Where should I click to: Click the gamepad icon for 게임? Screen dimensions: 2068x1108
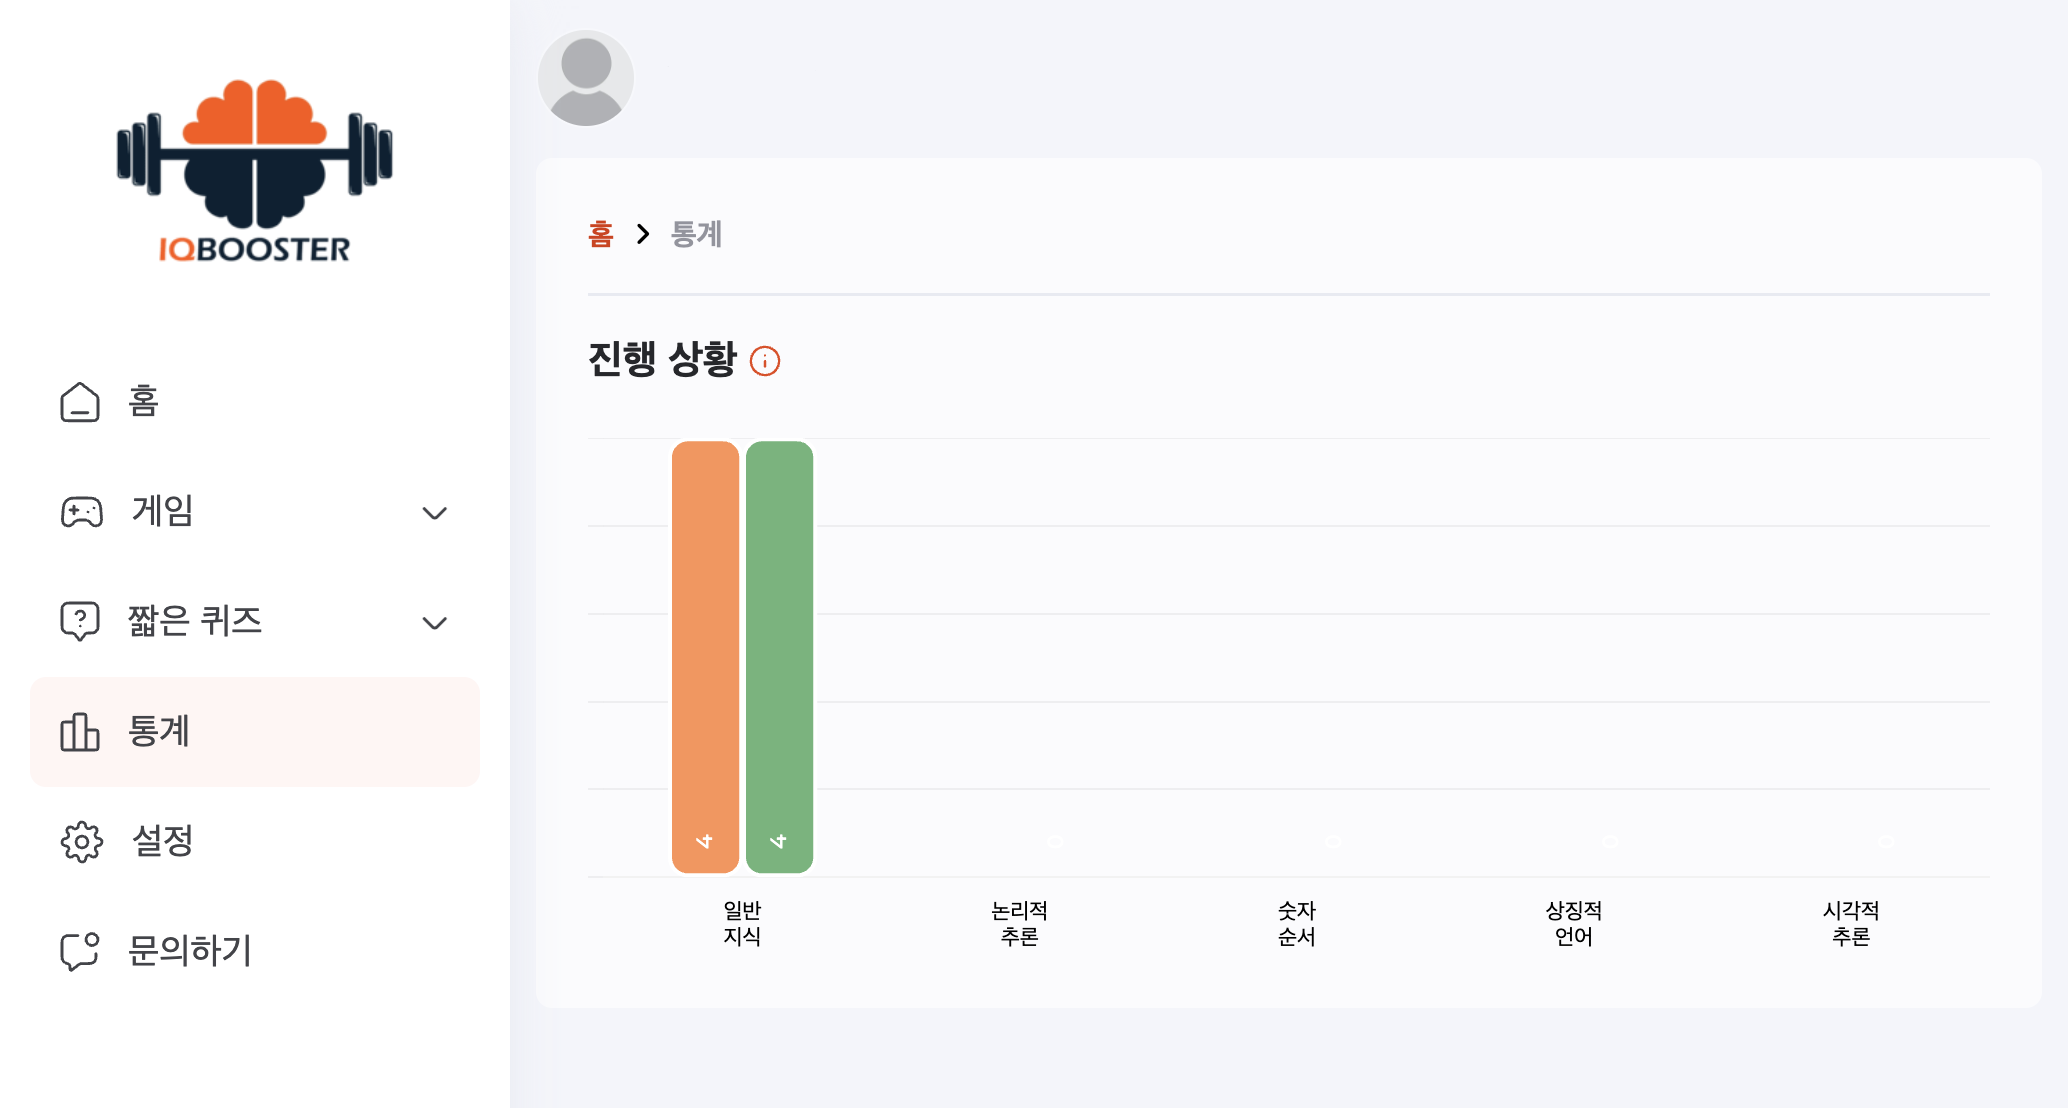point(82,512)
